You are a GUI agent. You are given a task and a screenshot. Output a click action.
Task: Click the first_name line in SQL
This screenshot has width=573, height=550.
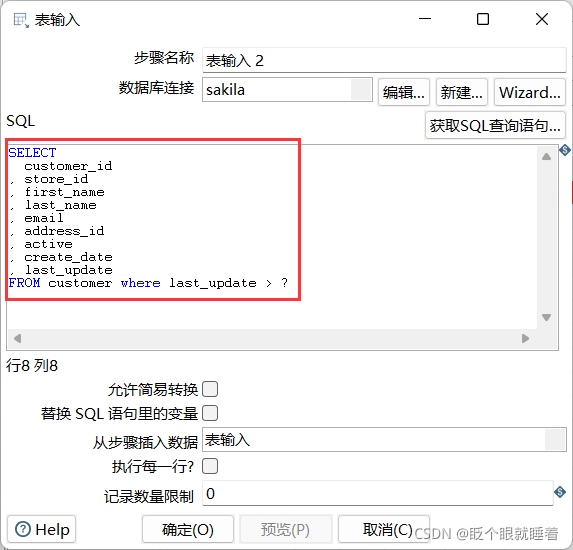[x=64, y=192]
